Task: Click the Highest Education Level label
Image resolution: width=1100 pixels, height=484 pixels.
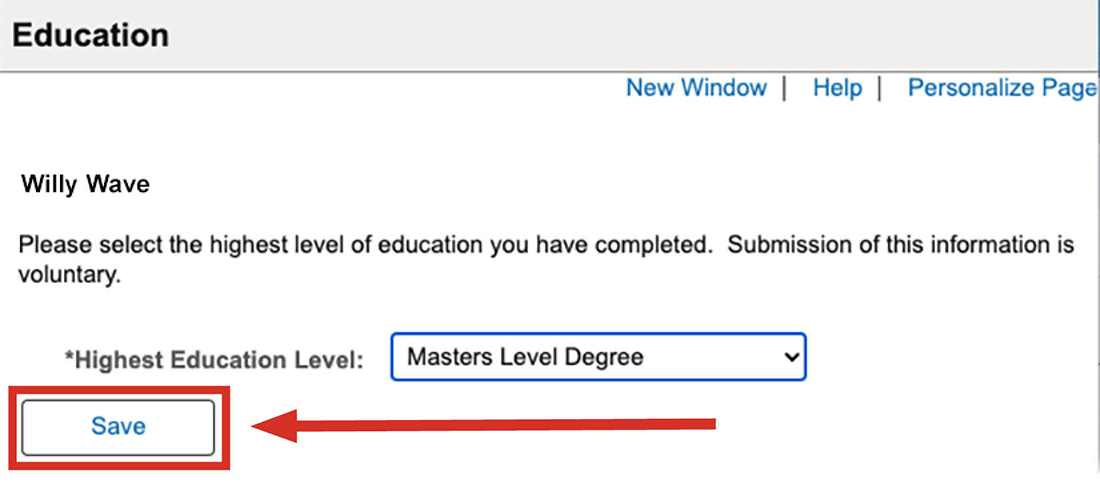Action: pos(214,359)
